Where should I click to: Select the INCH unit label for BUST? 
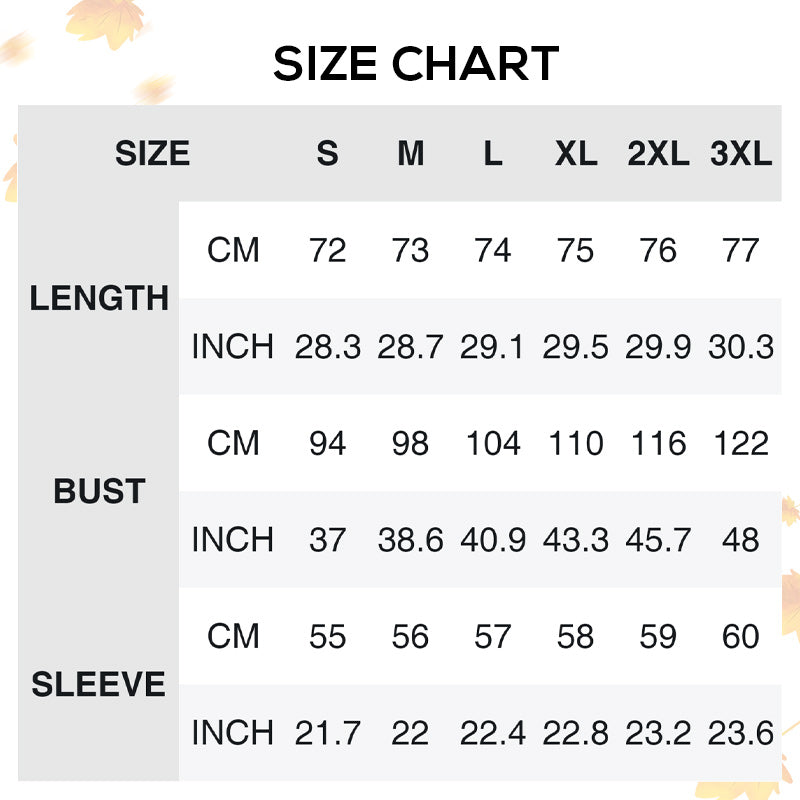pos(233,540)
